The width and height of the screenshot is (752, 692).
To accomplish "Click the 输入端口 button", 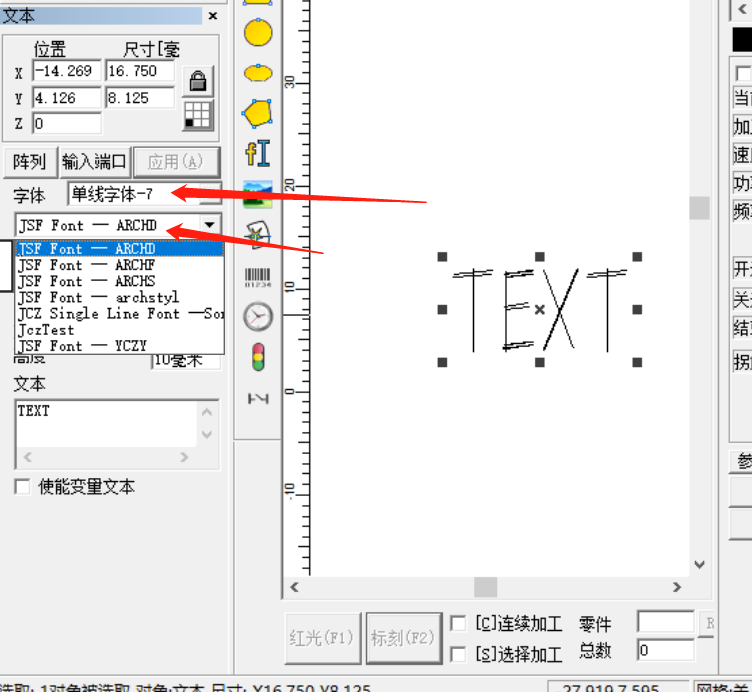I will tap(94, 162).
